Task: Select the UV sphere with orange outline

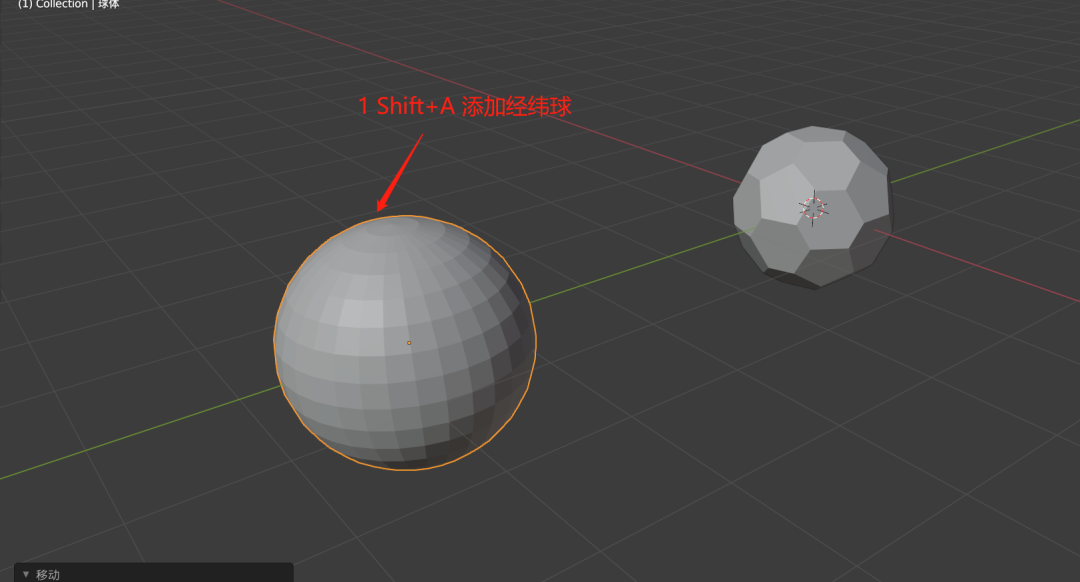Action: [x=405, y=342]
